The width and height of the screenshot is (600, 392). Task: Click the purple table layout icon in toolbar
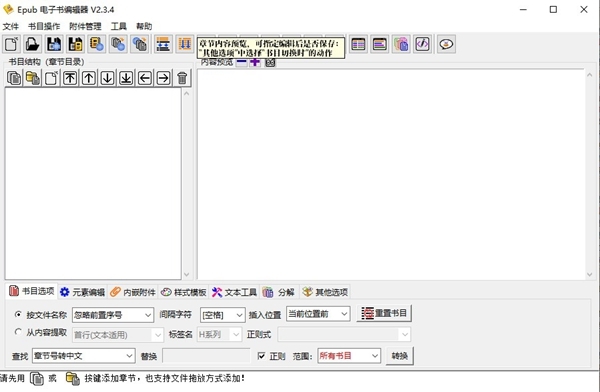coord(358,44)
